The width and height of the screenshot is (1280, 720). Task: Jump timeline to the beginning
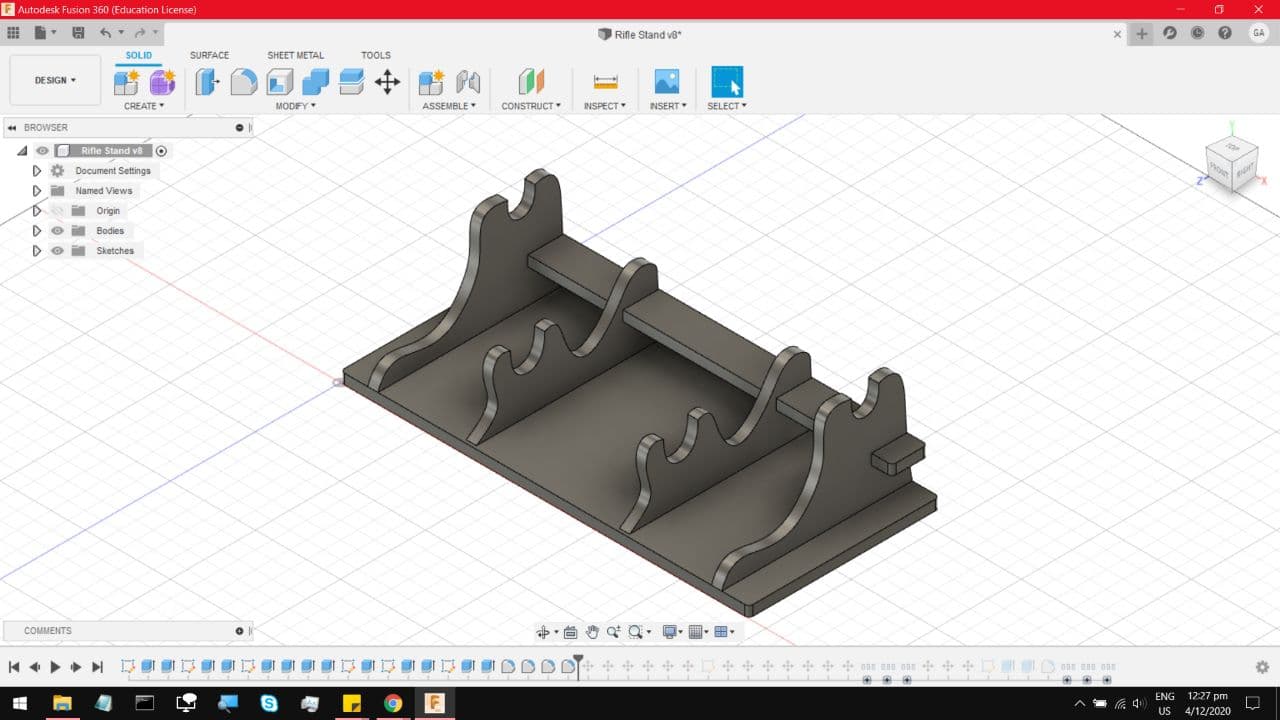click(14, 667)
